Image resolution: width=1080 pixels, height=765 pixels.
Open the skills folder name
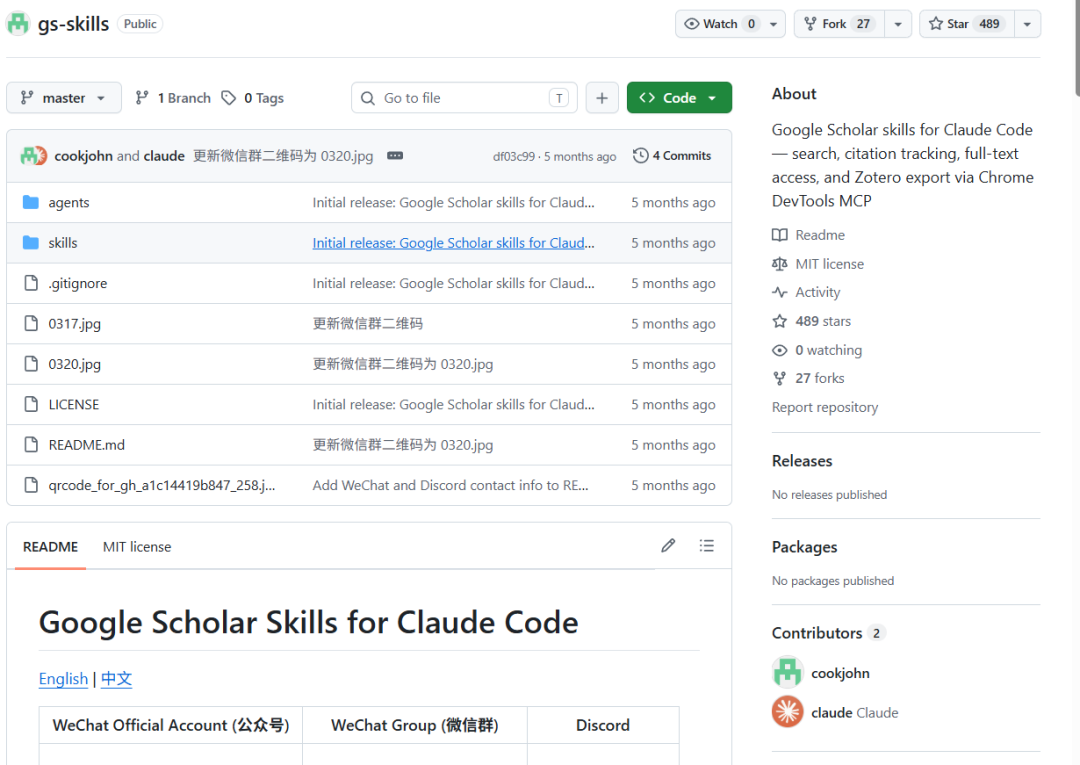[x=63, y=242]
